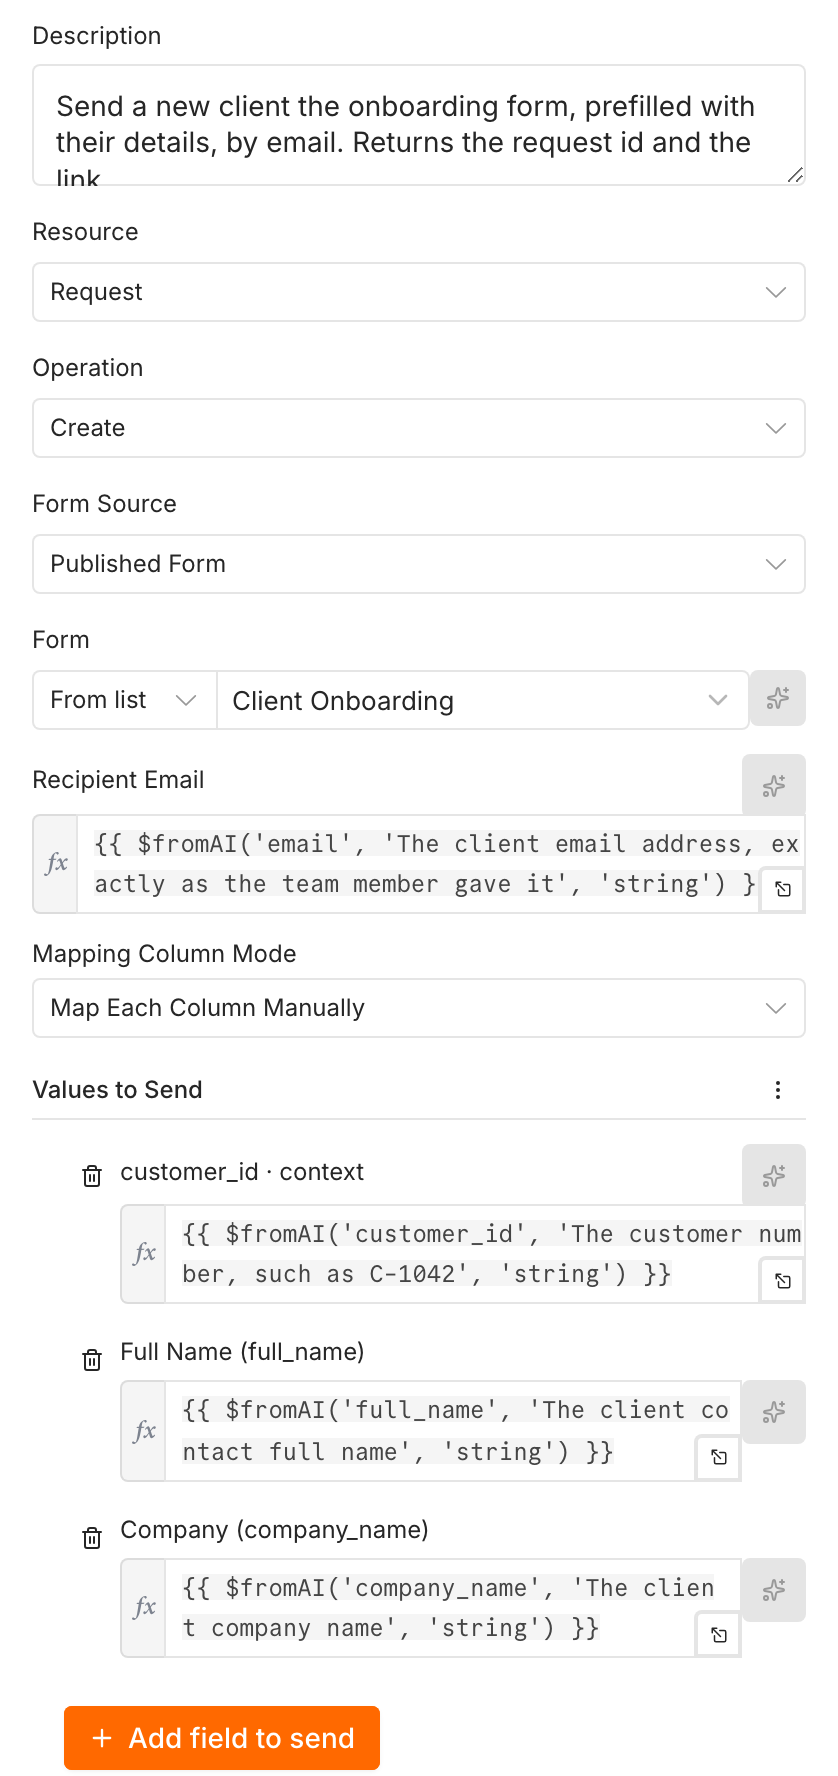The image size is (838, 1776).
Task: Click into the Description text area
Action: [x=419, y=125]
